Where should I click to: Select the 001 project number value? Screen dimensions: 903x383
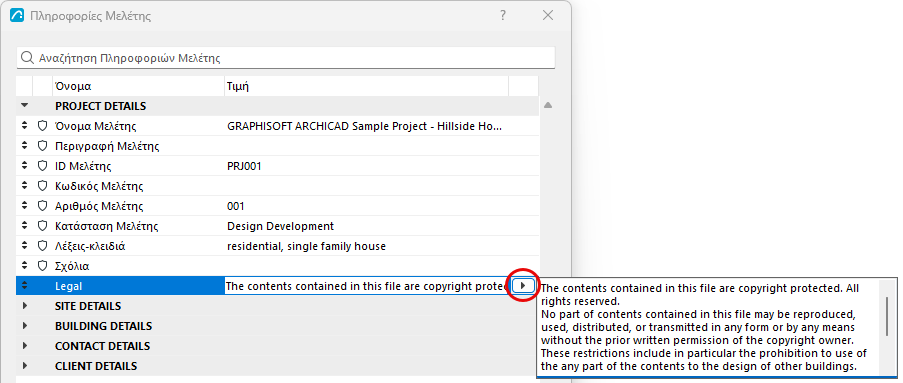[x=236, y=206]
